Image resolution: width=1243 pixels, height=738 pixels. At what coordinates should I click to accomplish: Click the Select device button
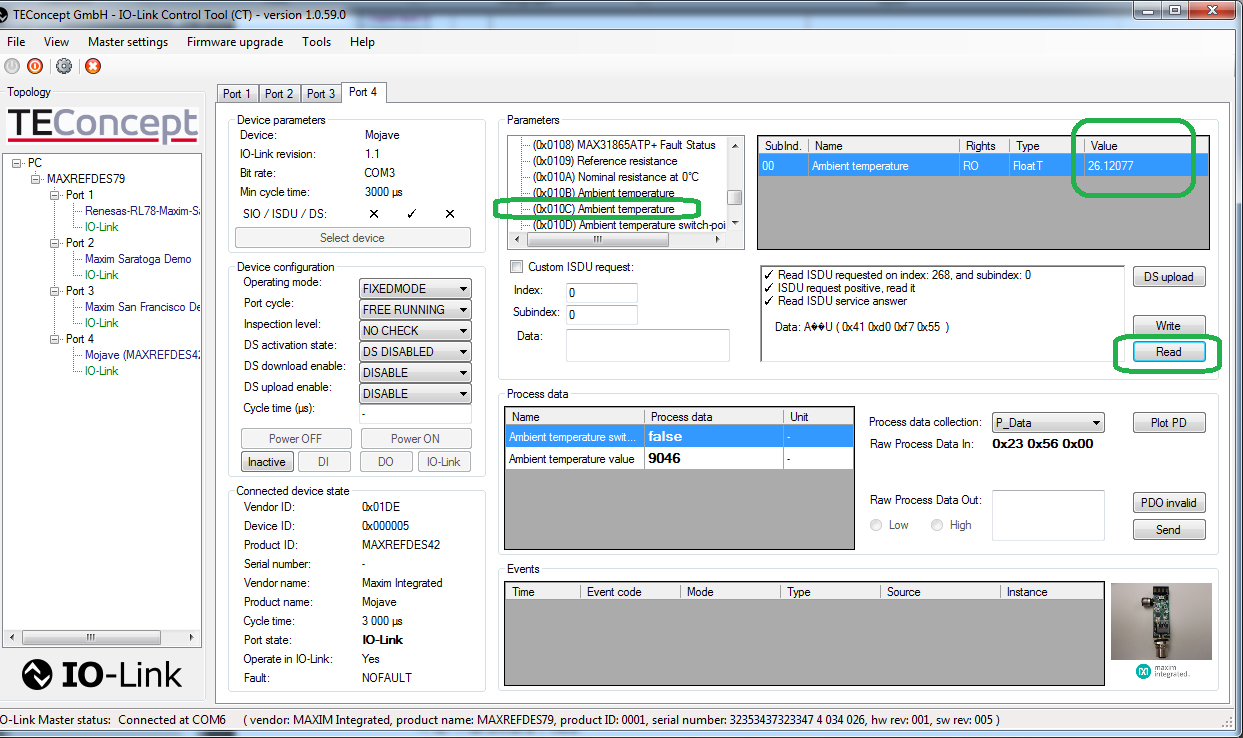[x=352, y=238]
